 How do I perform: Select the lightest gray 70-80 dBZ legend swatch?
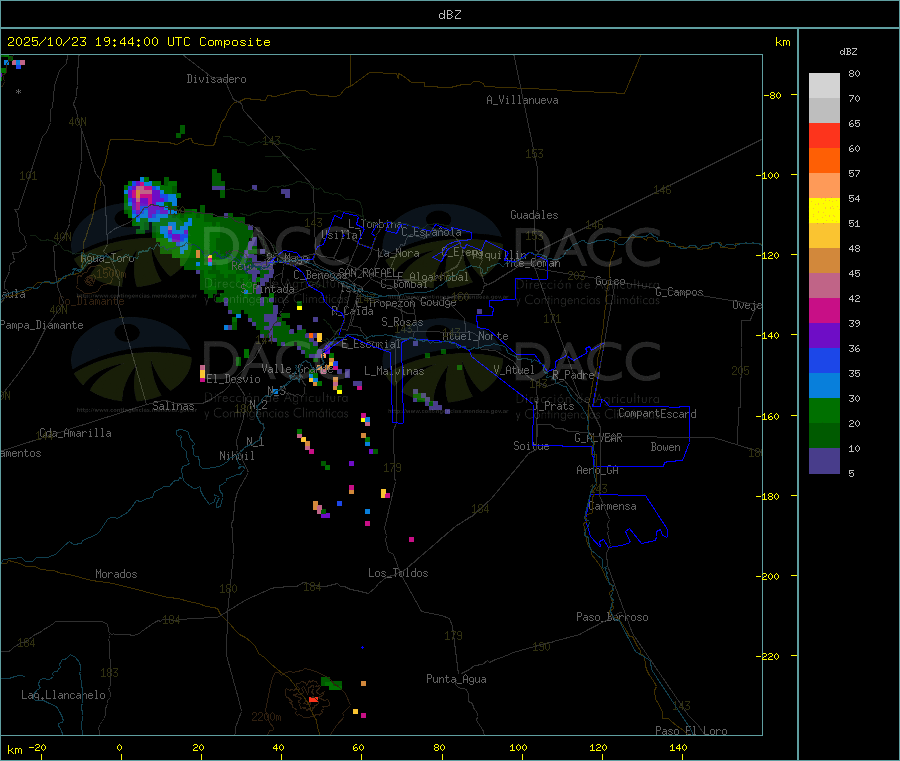(824, 86)
